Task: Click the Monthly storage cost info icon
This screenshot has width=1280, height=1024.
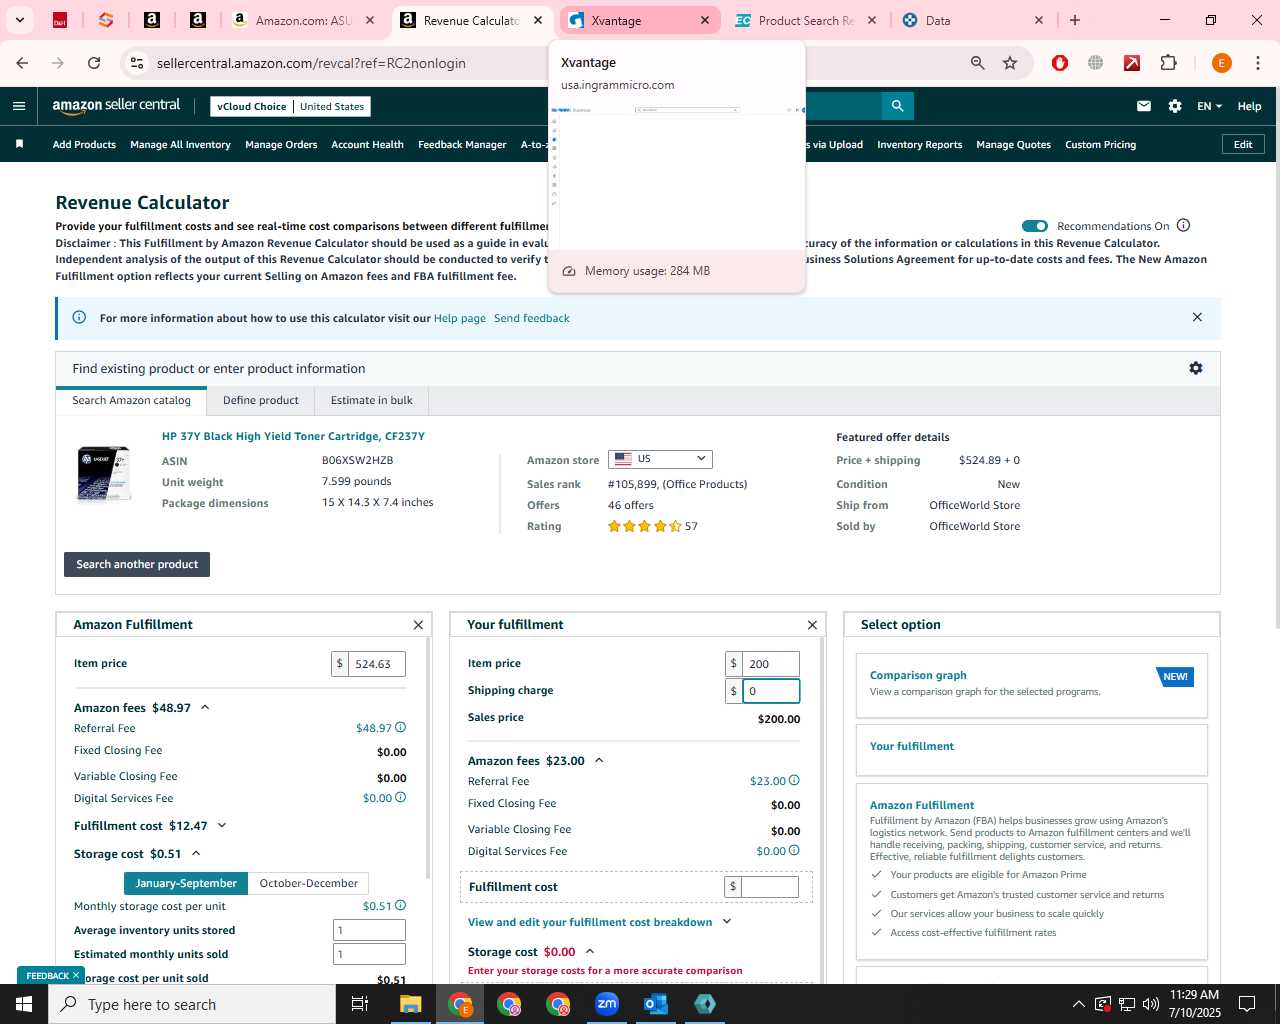Action: pyautogui.click(x=401, y=905)
